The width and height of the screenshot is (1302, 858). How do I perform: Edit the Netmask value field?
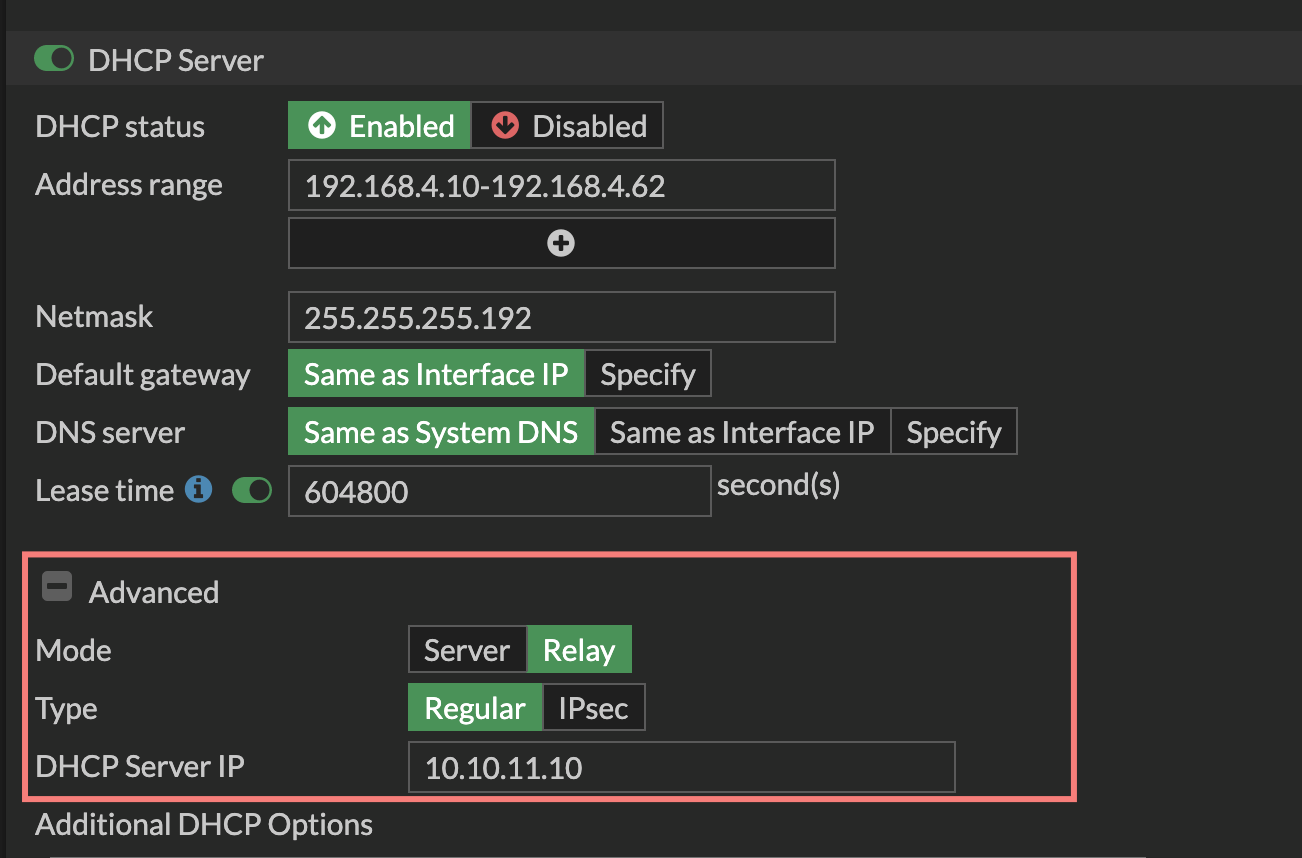pyautogui.click(x=561, y=316)
